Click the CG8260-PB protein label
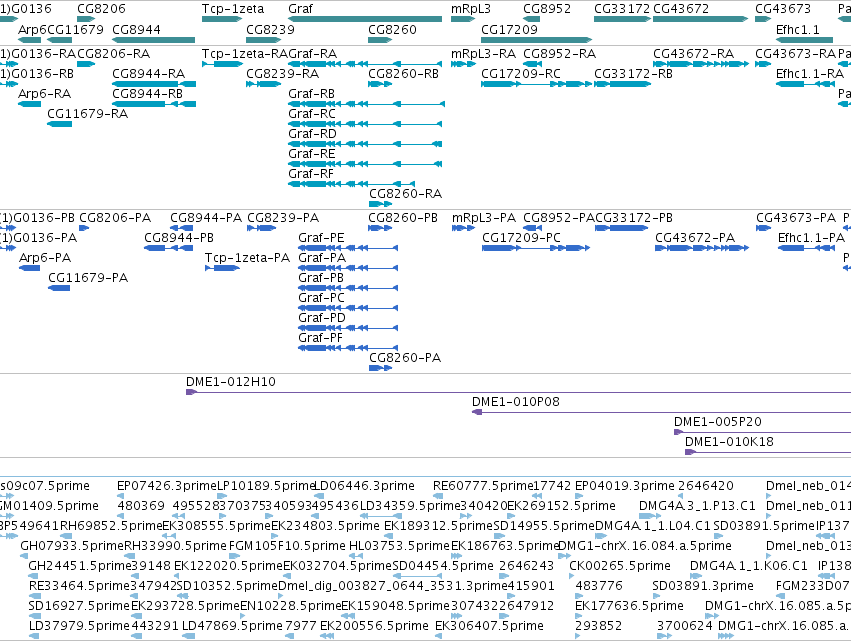This screenshot has height=641, width=851. (403, 218)
